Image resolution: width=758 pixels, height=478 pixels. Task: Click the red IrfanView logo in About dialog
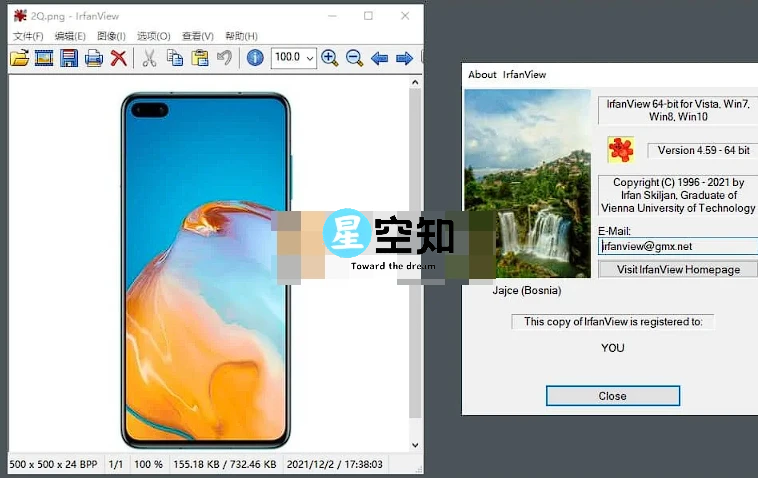point(621,149)
